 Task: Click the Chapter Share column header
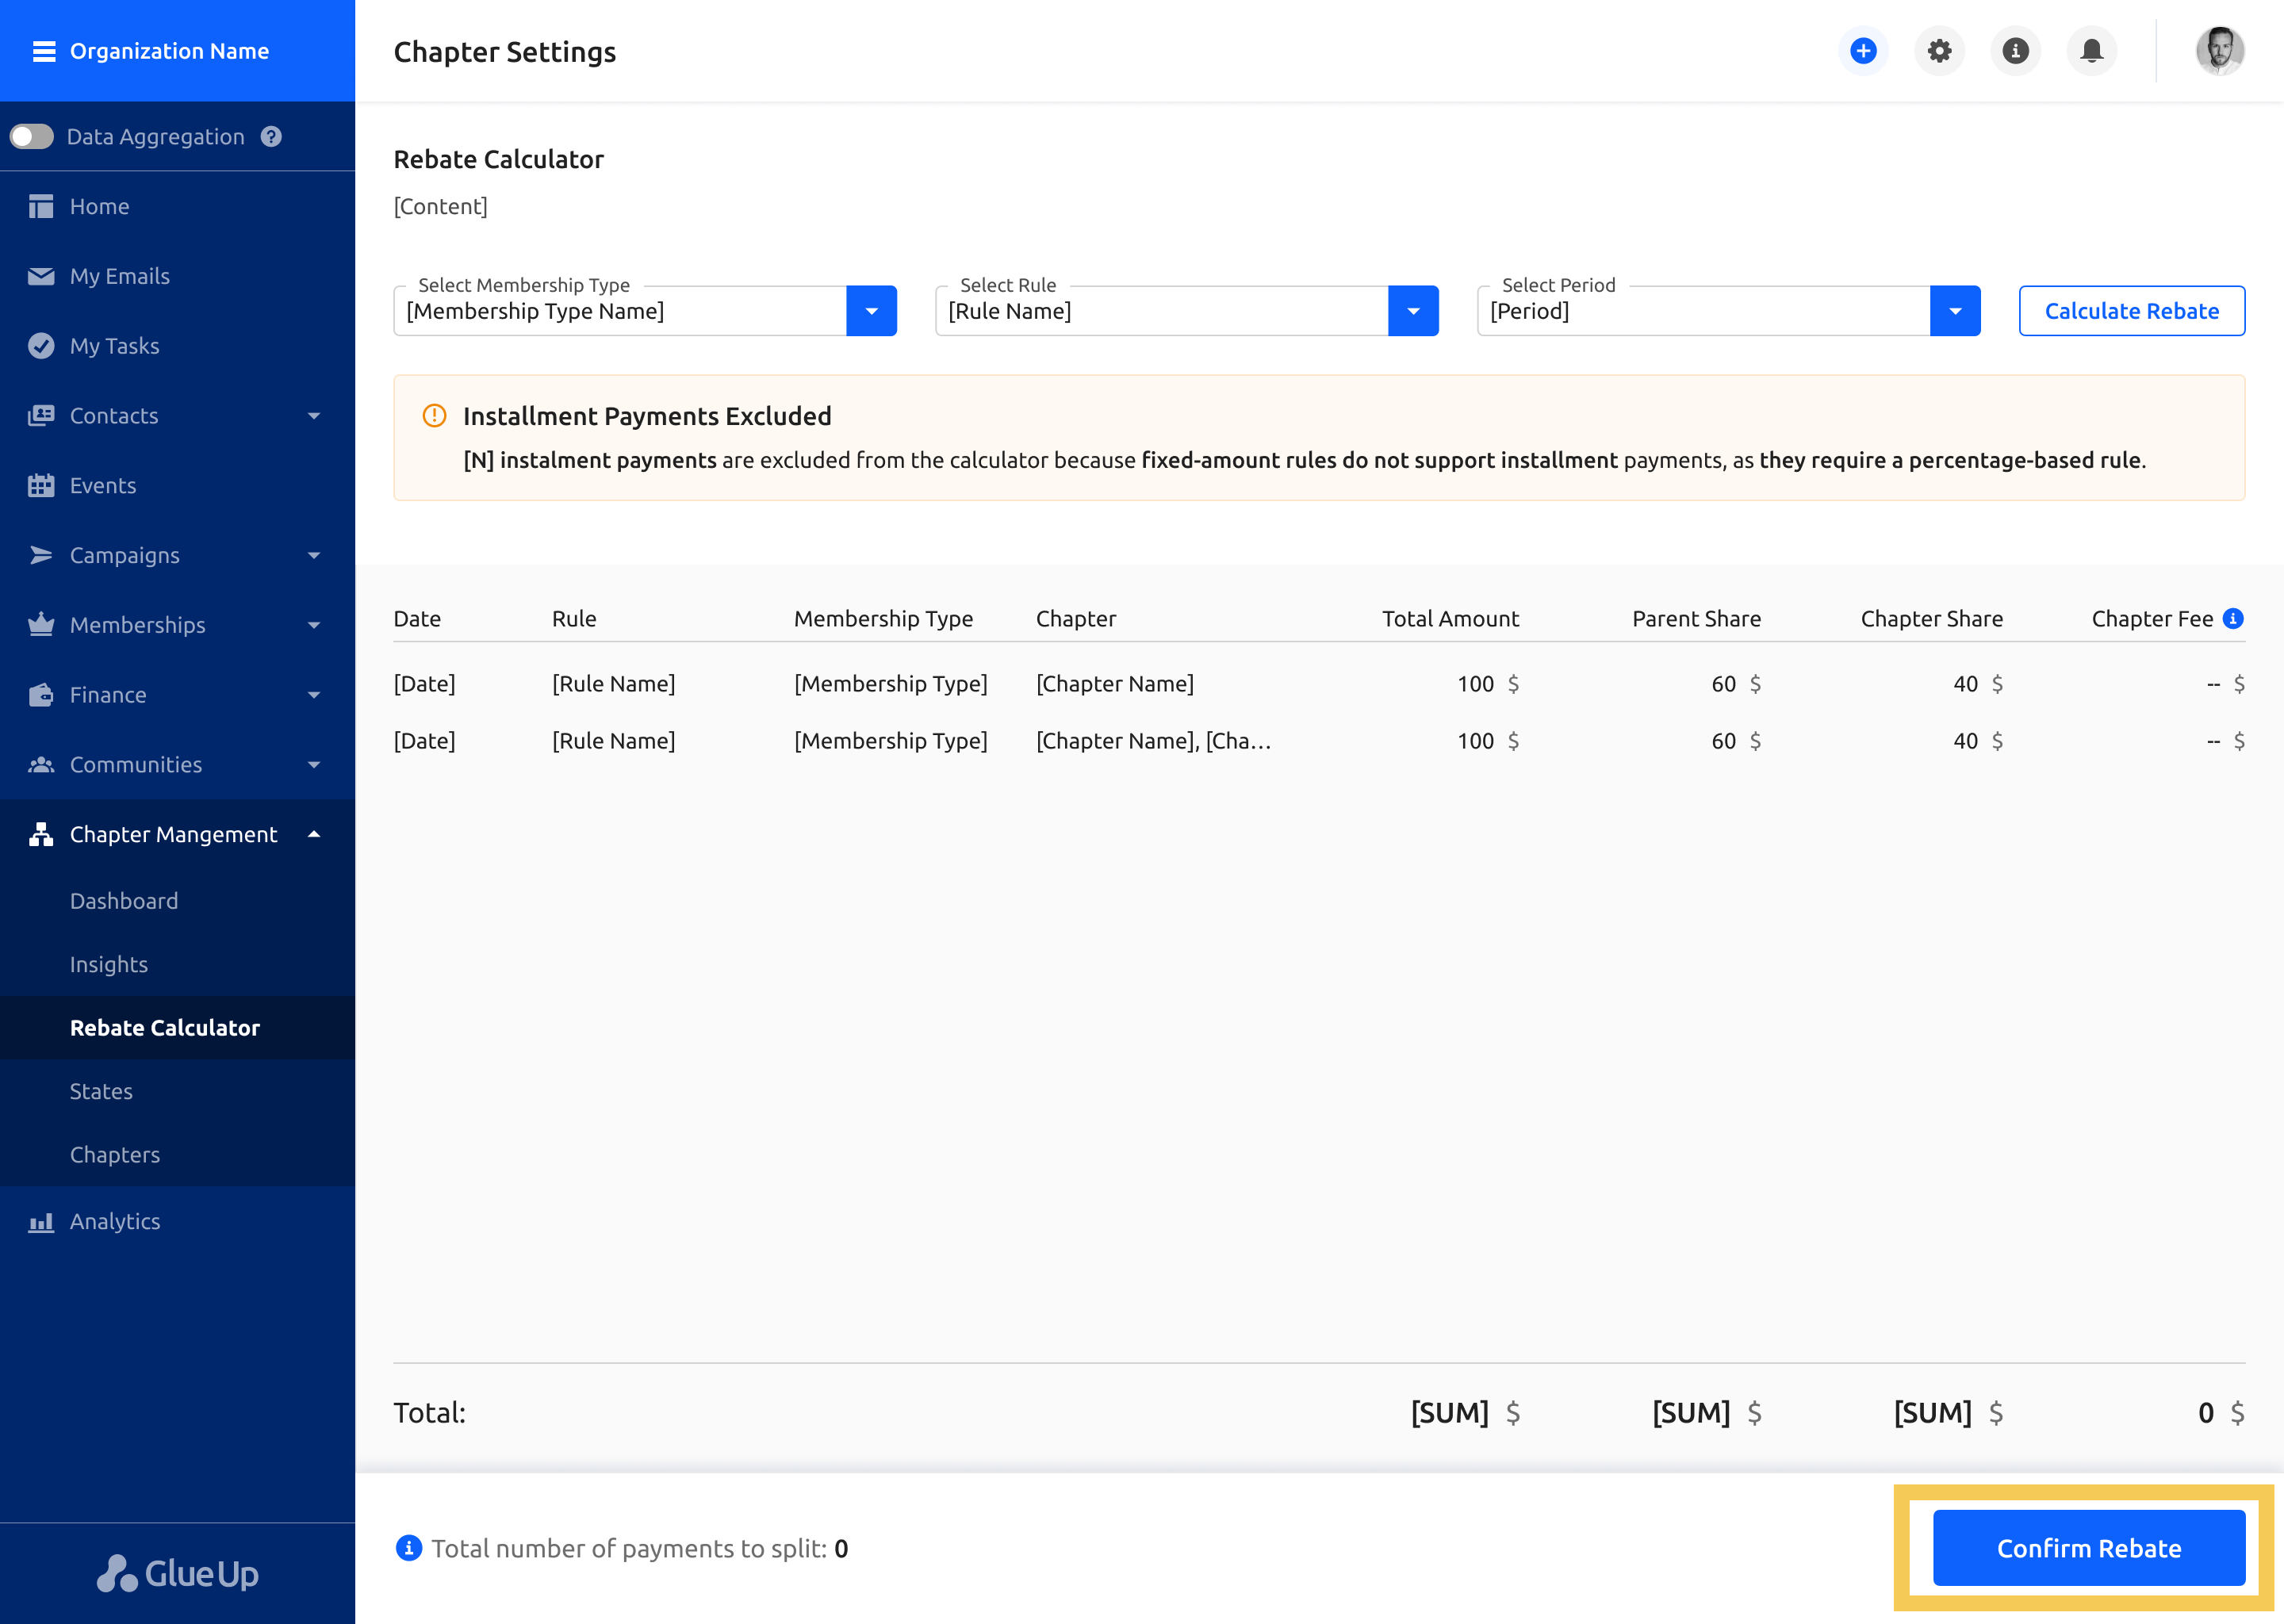coord(1932,619)
